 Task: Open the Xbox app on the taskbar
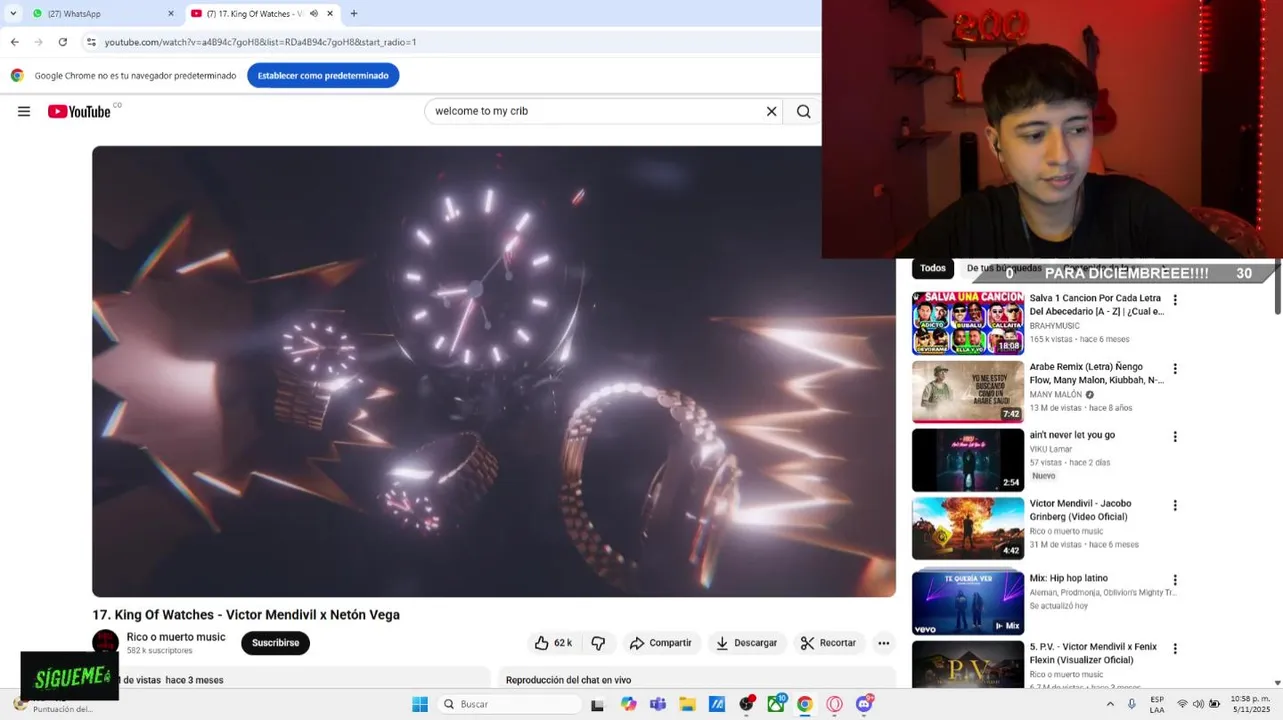tap(776, 704)
